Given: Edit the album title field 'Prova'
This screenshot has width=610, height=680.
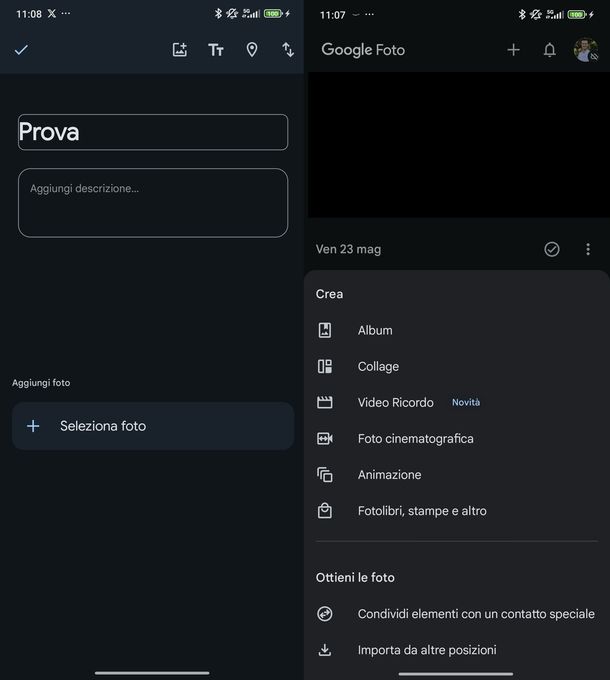Looking at the screenshot, I should pyautogui.click(x=153, y=132).
